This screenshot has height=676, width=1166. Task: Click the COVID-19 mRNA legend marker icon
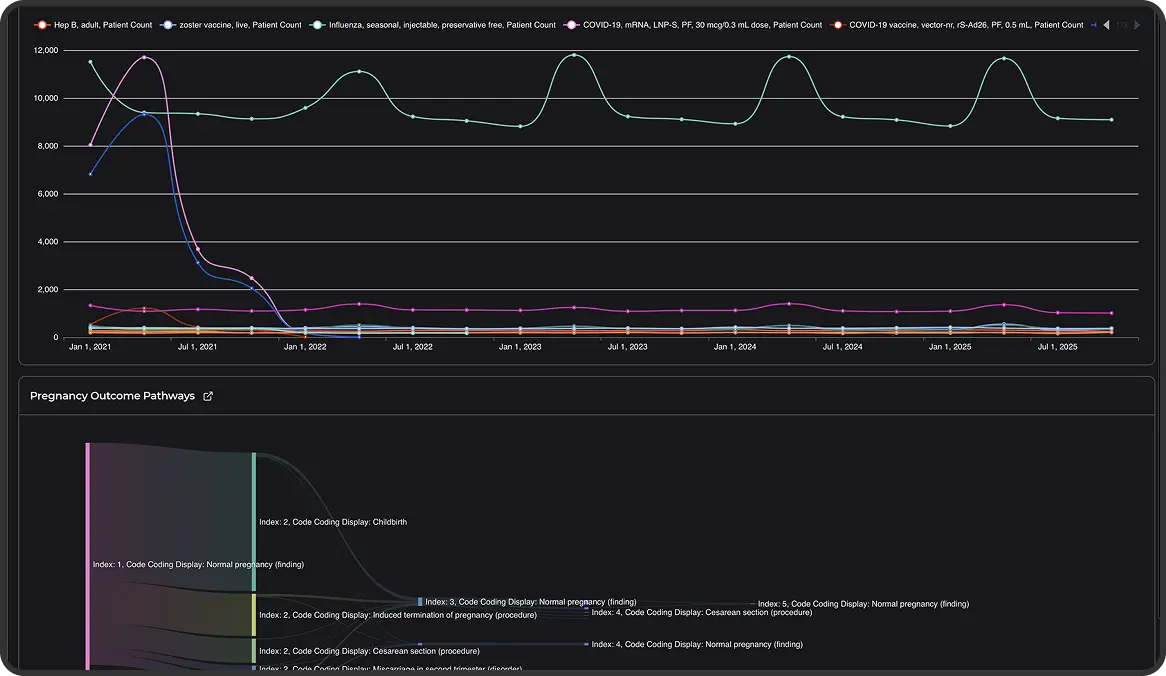573,25
